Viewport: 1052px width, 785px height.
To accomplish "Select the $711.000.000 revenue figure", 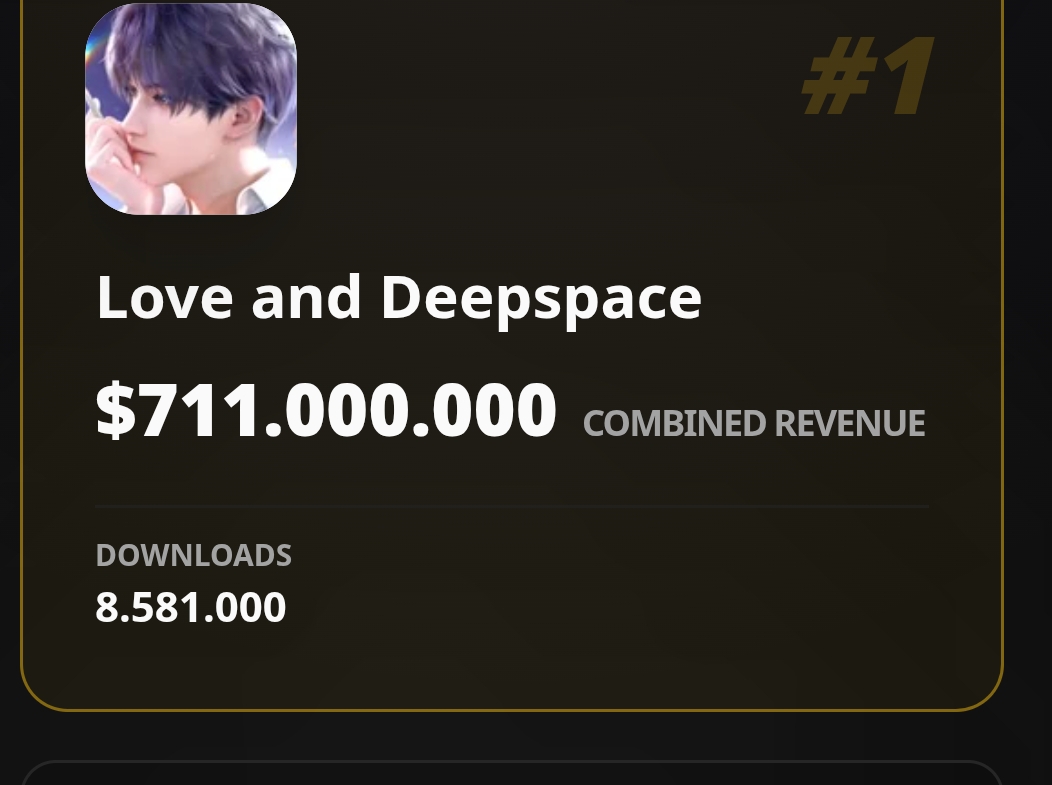I will (x=326, y=409).
